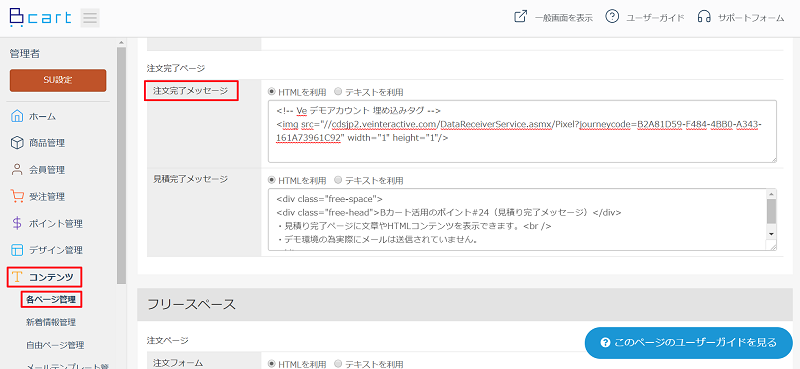Click the external link icon for 一般画面を表示
The image size is (800, 369).
click(x=520, y=17)
